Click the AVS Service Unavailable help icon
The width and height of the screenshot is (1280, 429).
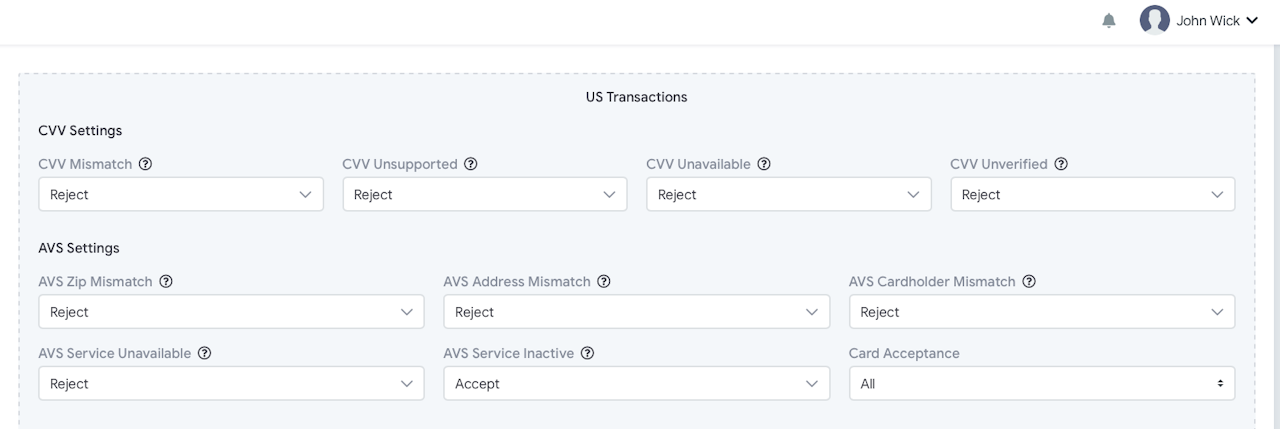[x=204, y=353]
